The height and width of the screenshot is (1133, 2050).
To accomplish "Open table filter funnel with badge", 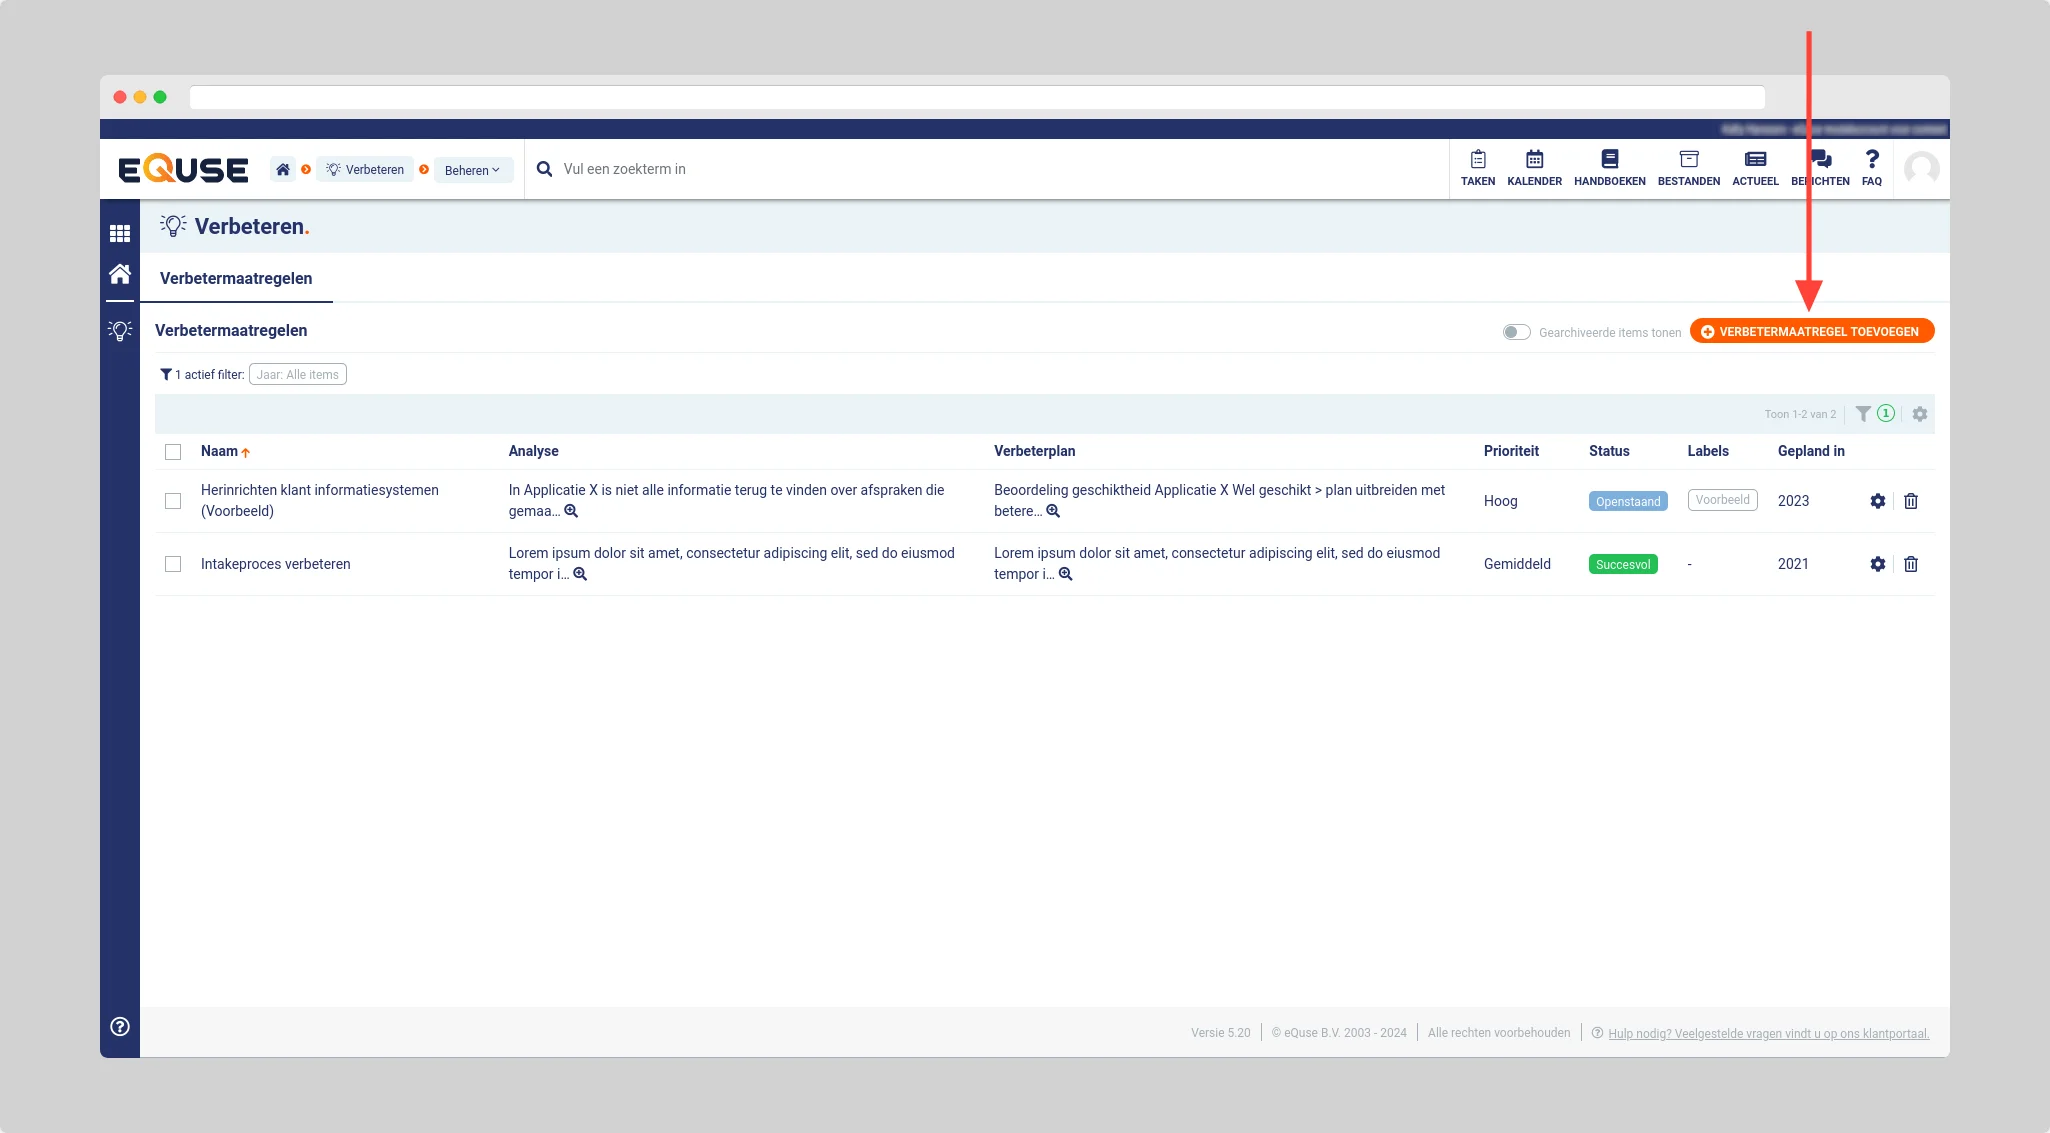I will [1864, 414].
